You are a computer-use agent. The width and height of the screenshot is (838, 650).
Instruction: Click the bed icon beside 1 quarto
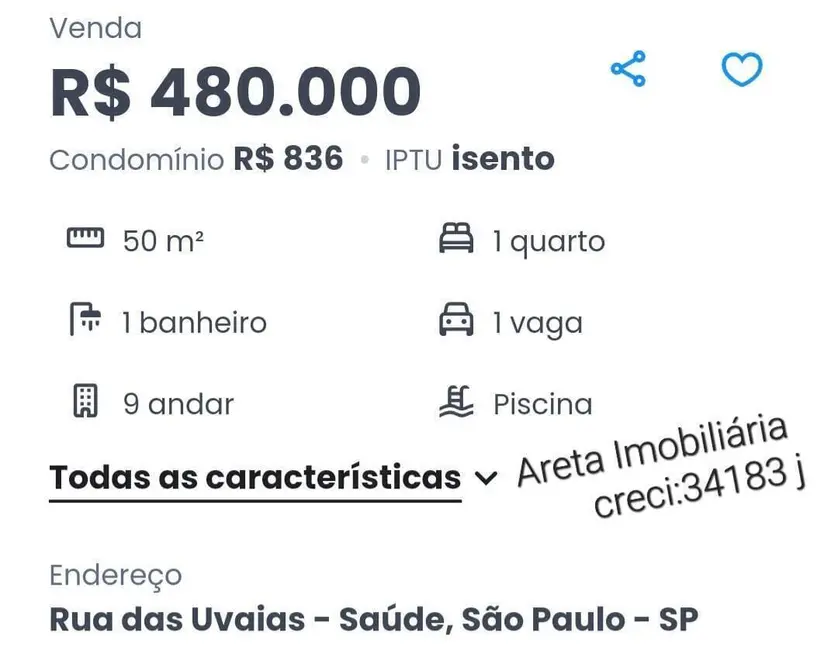coord(458,238)
